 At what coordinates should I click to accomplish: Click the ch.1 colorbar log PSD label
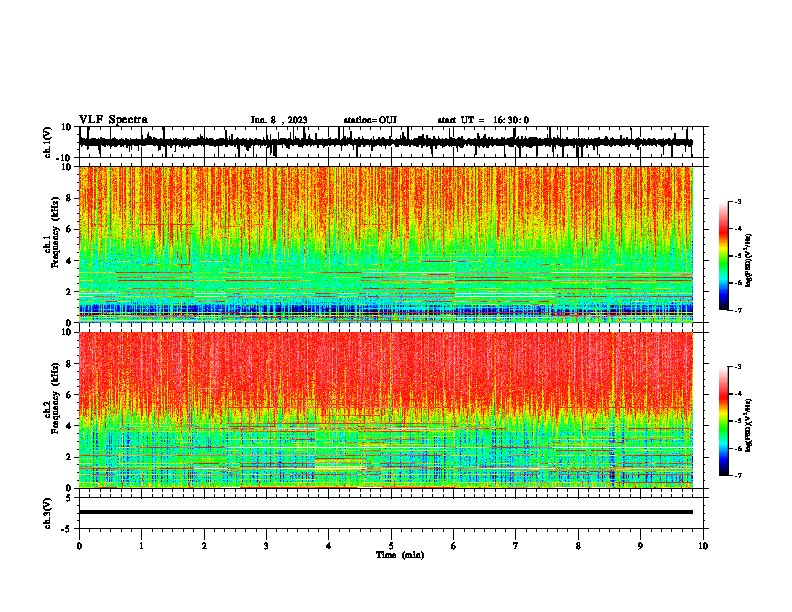point(748,261)
